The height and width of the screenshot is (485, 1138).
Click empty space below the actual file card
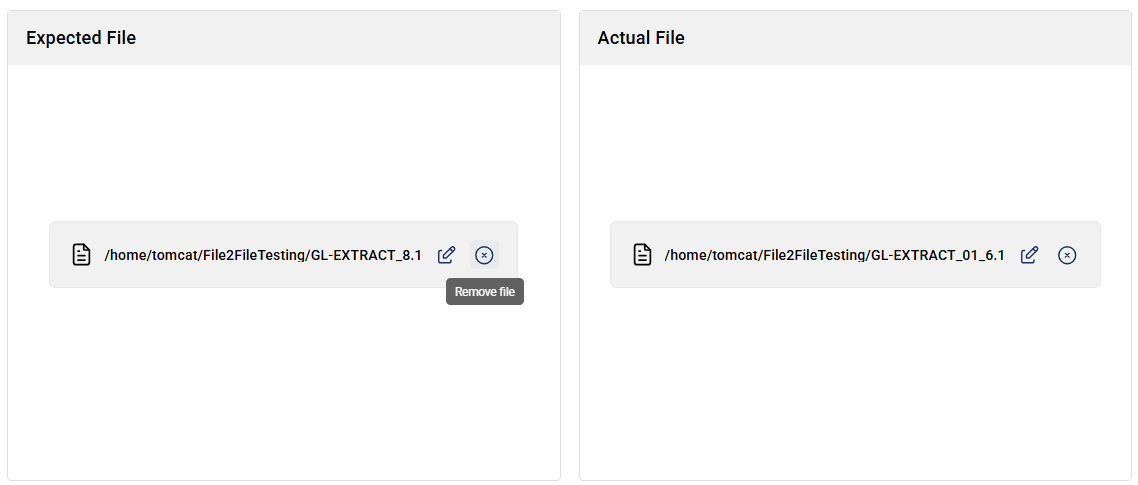click(855, 385)
